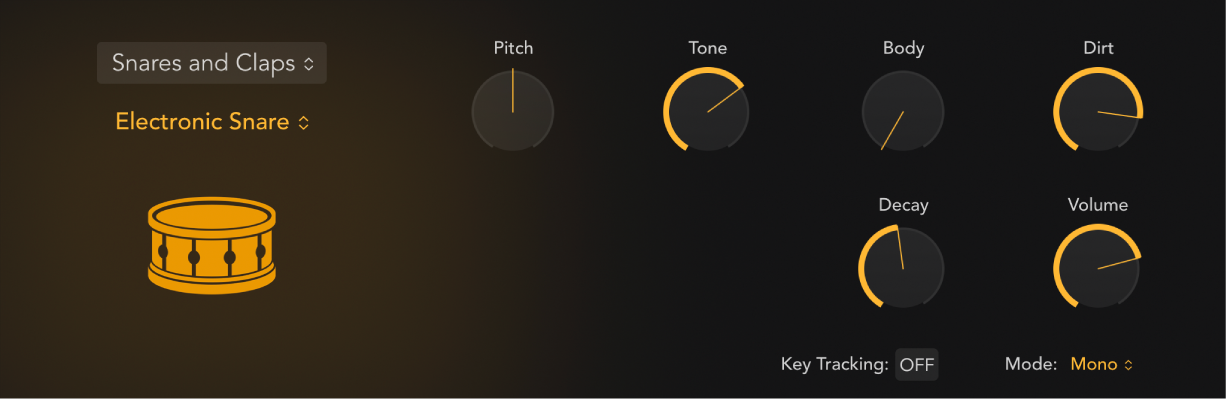Click the Decay knob
Image resolution: width=1226 pixels, height=400 pixels.
point(902,267)
